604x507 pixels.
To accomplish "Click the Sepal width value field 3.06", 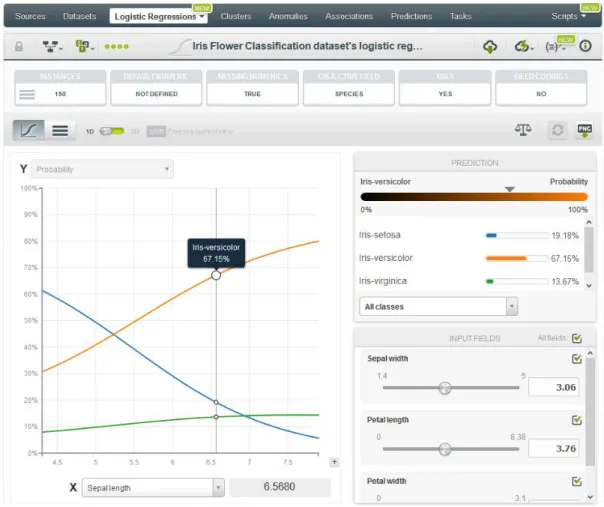I will click(x=554, y=387).
